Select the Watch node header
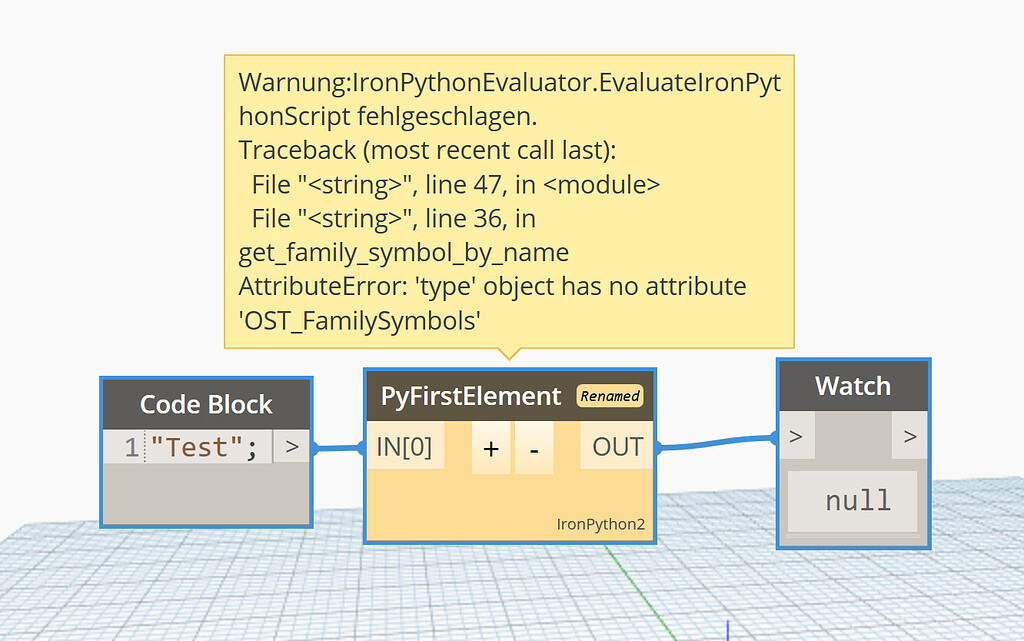This screenshot has width=1024, height=641. (853, 385)
